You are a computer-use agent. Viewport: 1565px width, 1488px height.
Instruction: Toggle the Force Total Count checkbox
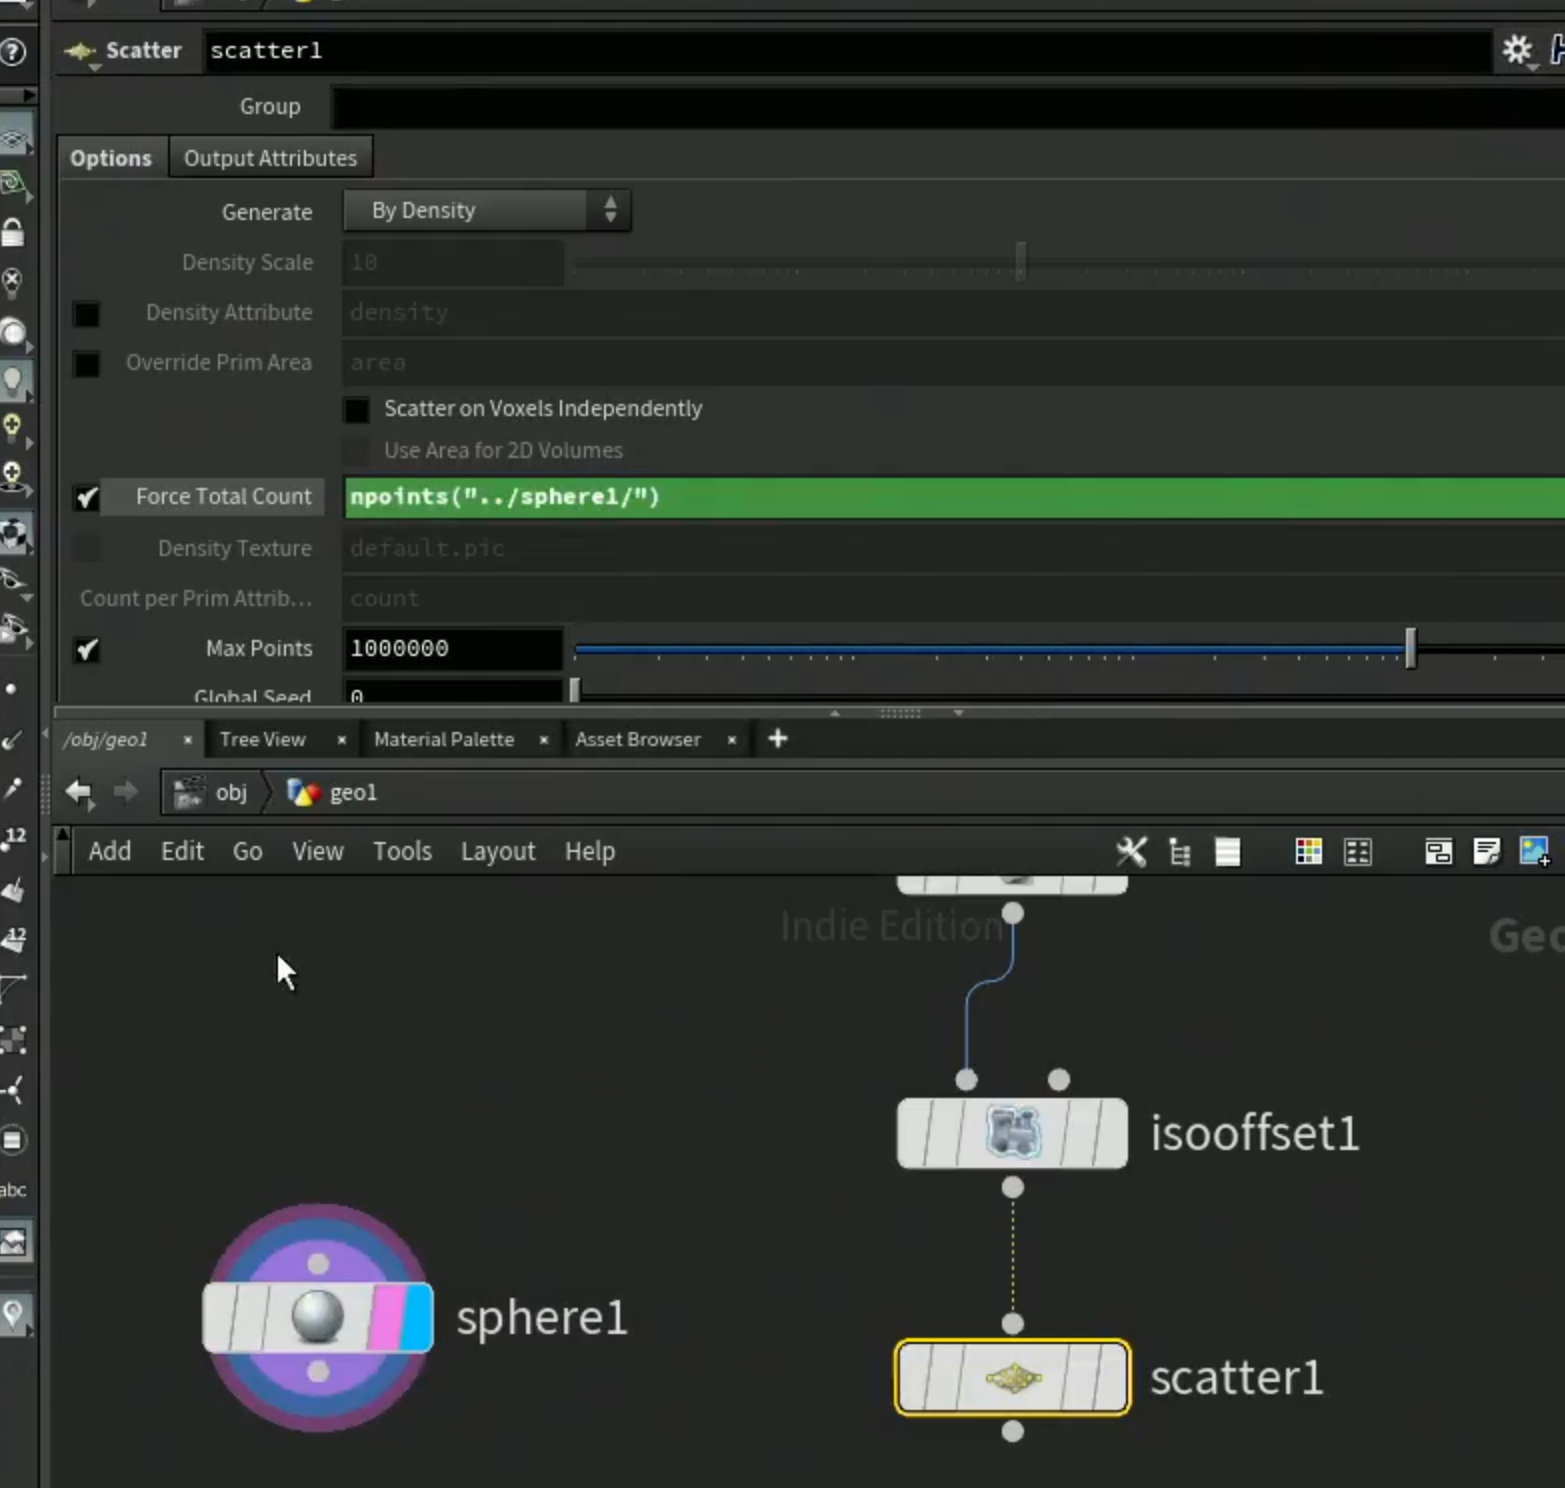point(87,497)
